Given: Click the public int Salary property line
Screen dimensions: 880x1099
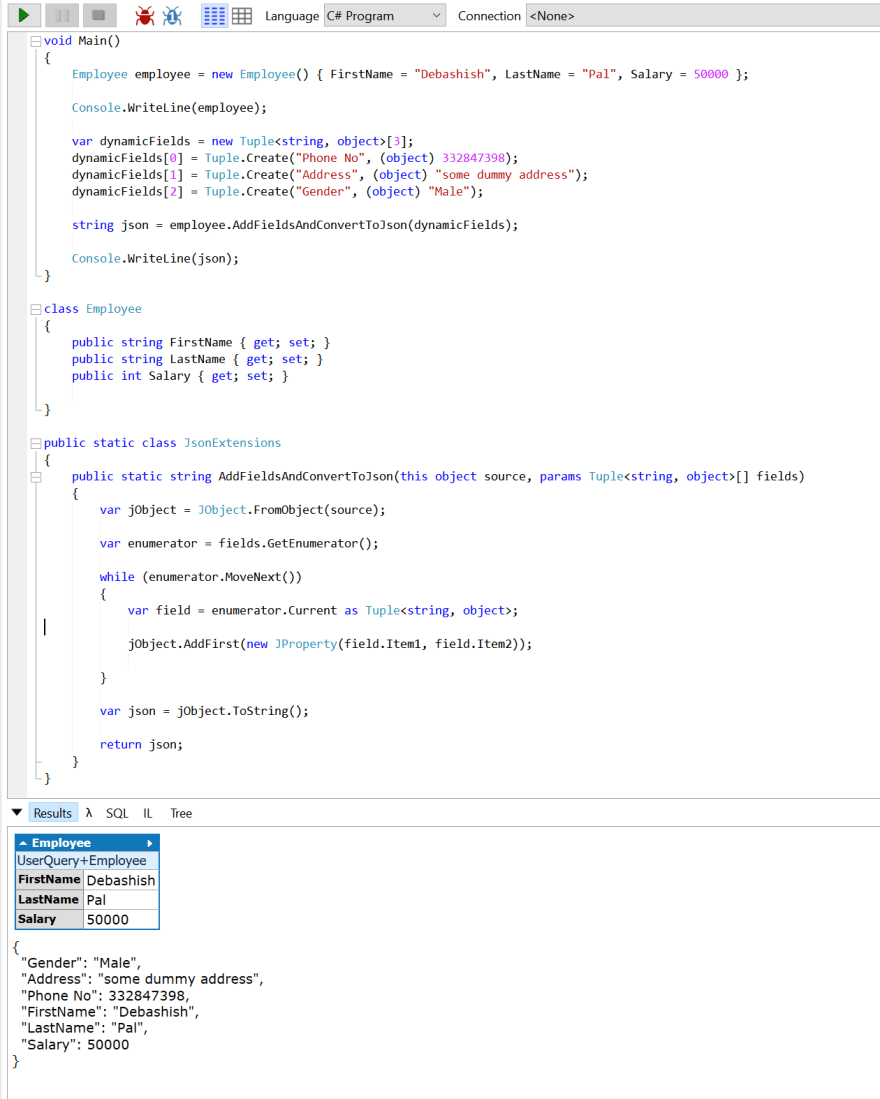Looking at the screenshot, I should point(179,376).
